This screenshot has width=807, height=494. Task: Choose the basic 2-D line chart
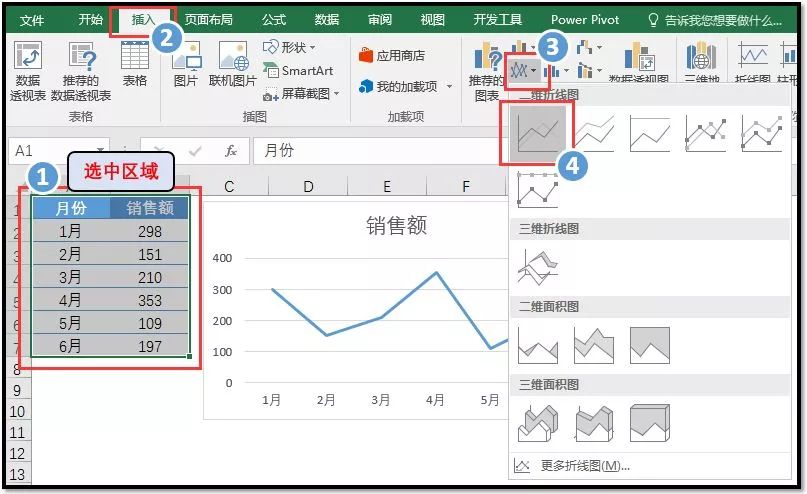[538, 132]
